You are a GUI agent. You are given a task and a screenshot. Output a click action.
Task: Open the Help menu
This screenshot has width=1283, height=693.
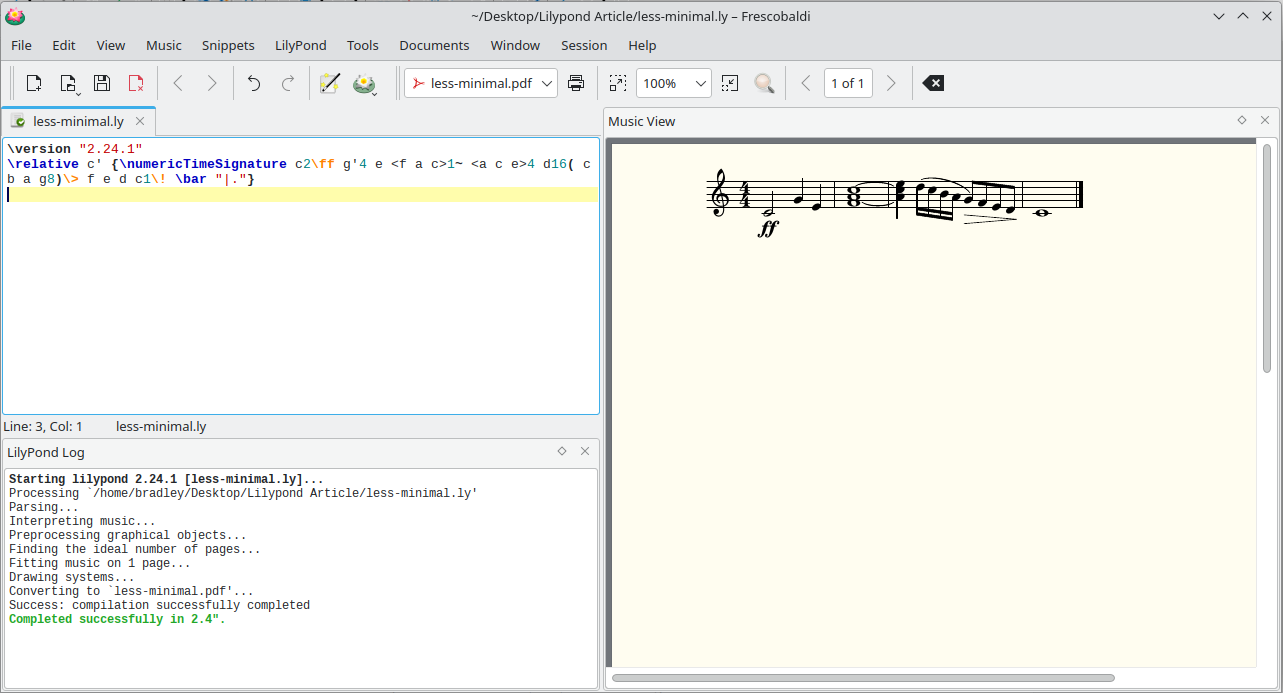tap(642, 45)
